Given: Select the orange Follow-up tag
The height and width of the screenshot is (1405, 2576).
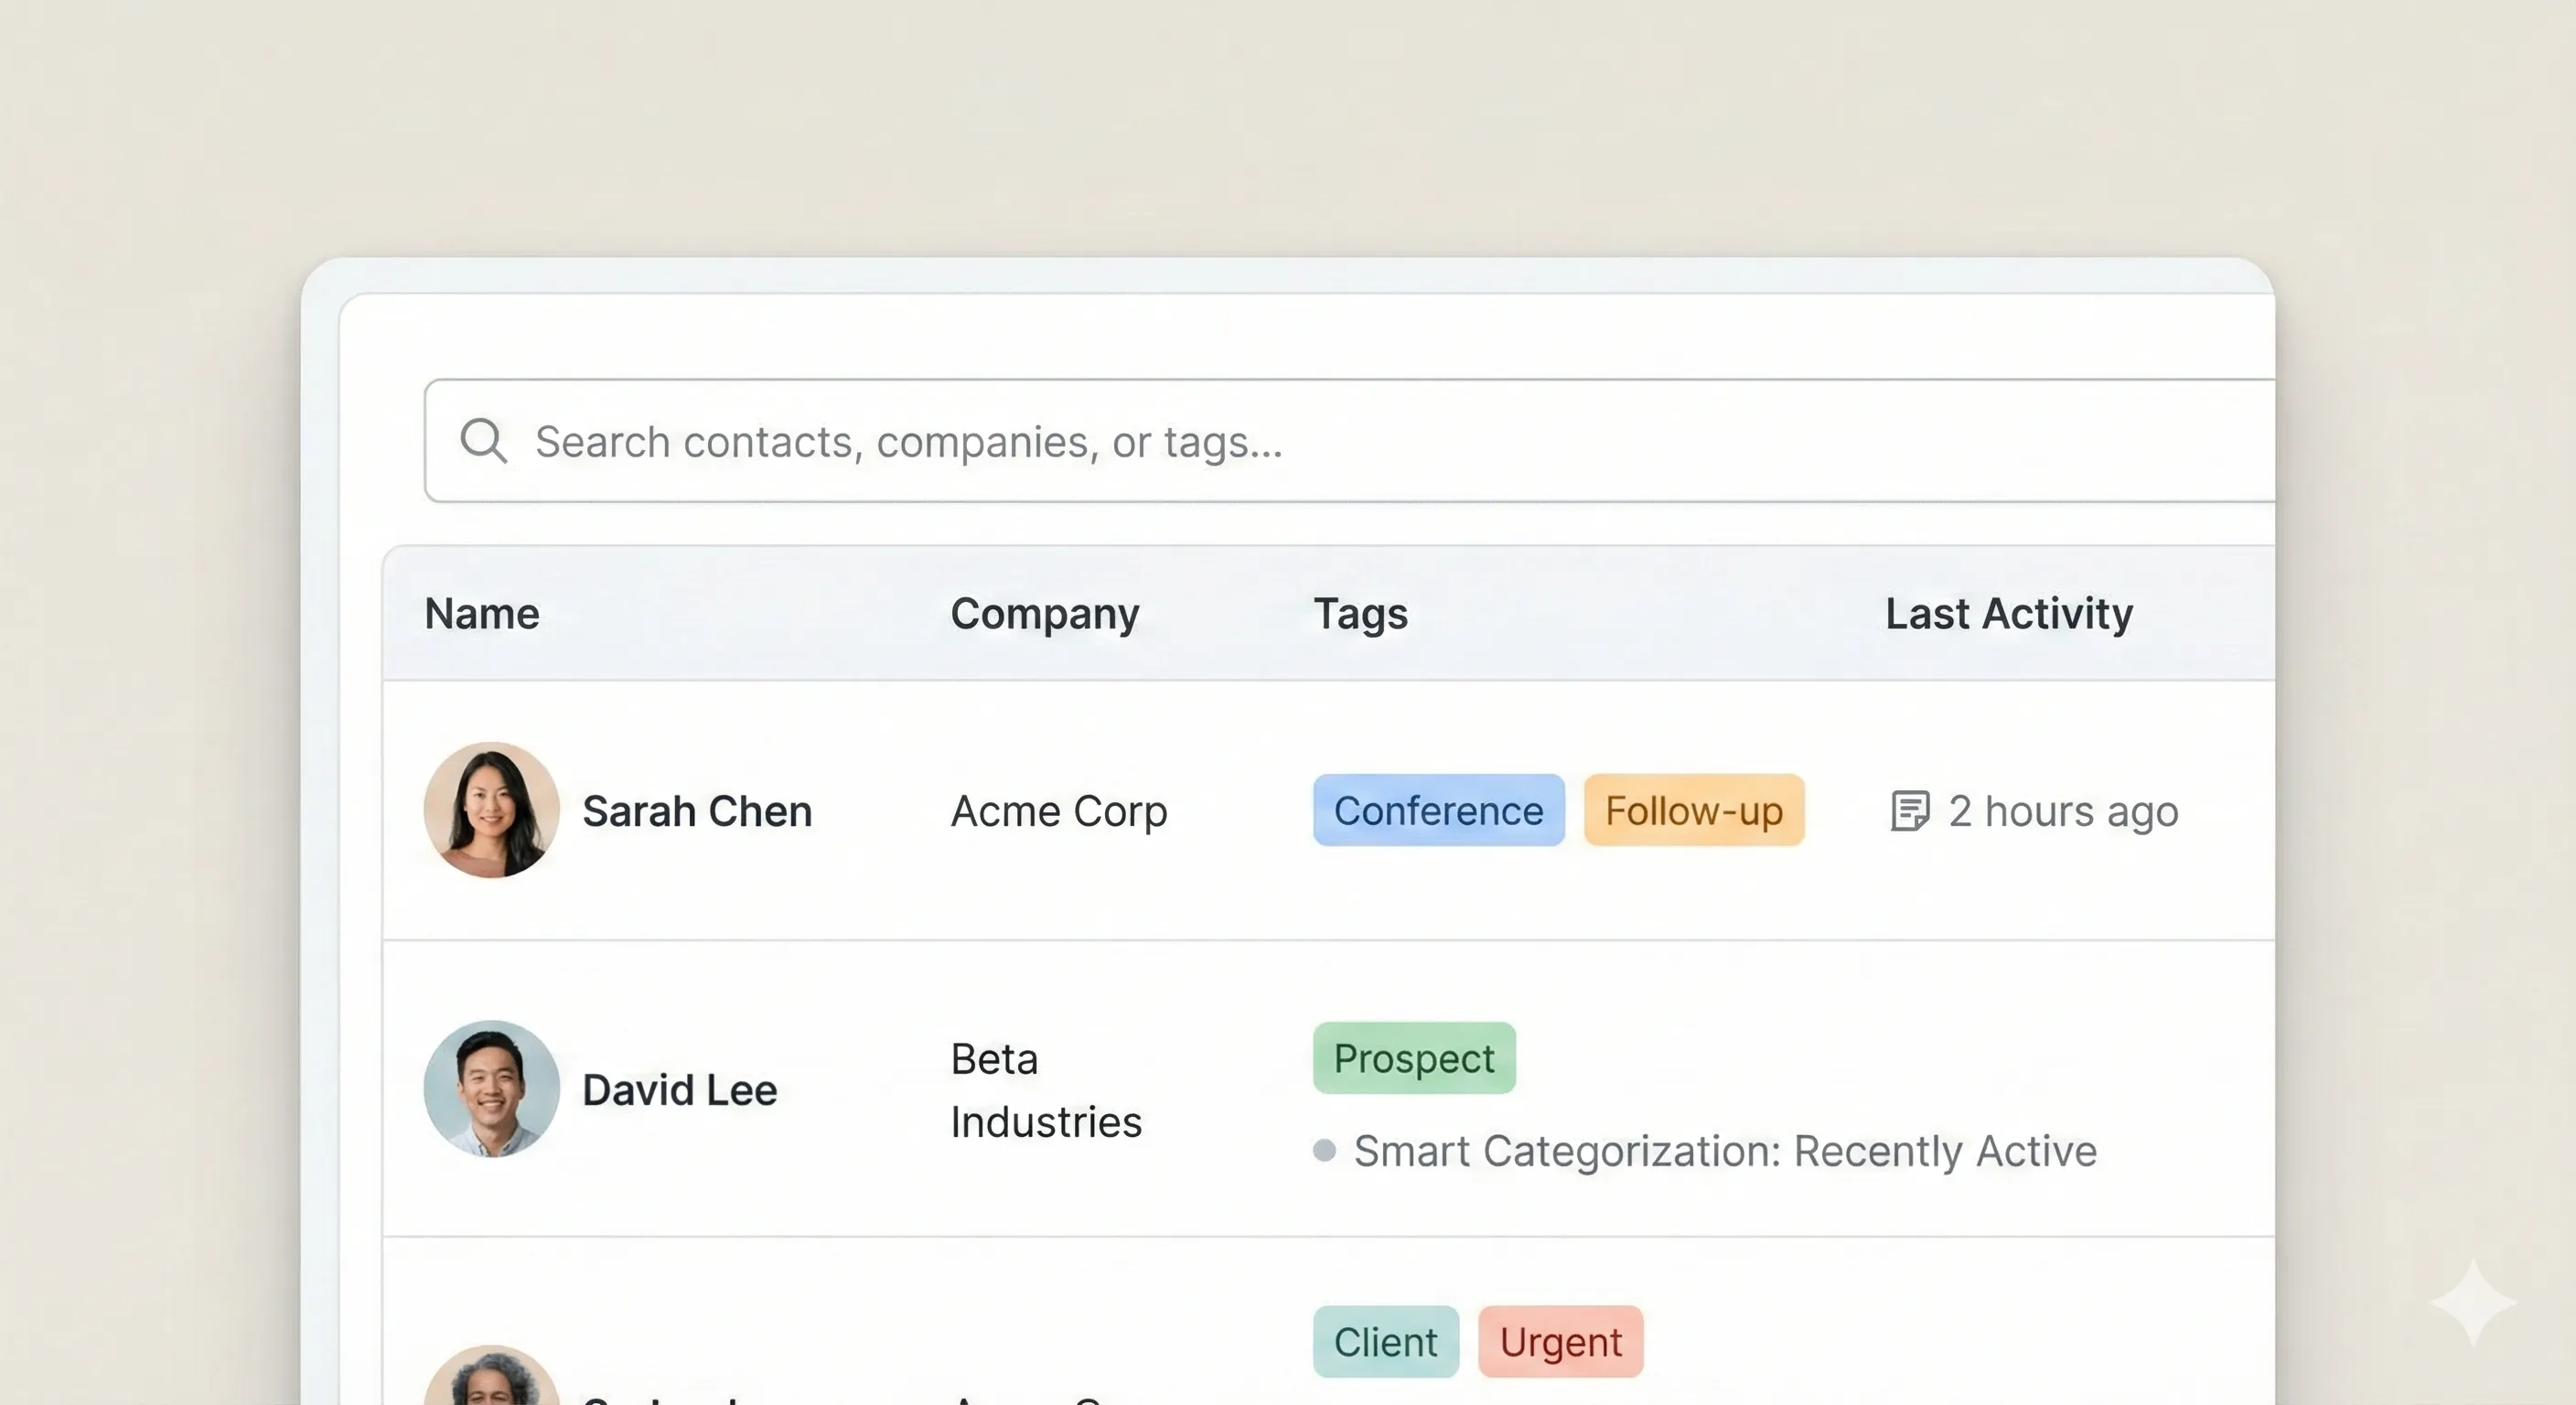Looking at the screenshot, I should [1694, 810].
